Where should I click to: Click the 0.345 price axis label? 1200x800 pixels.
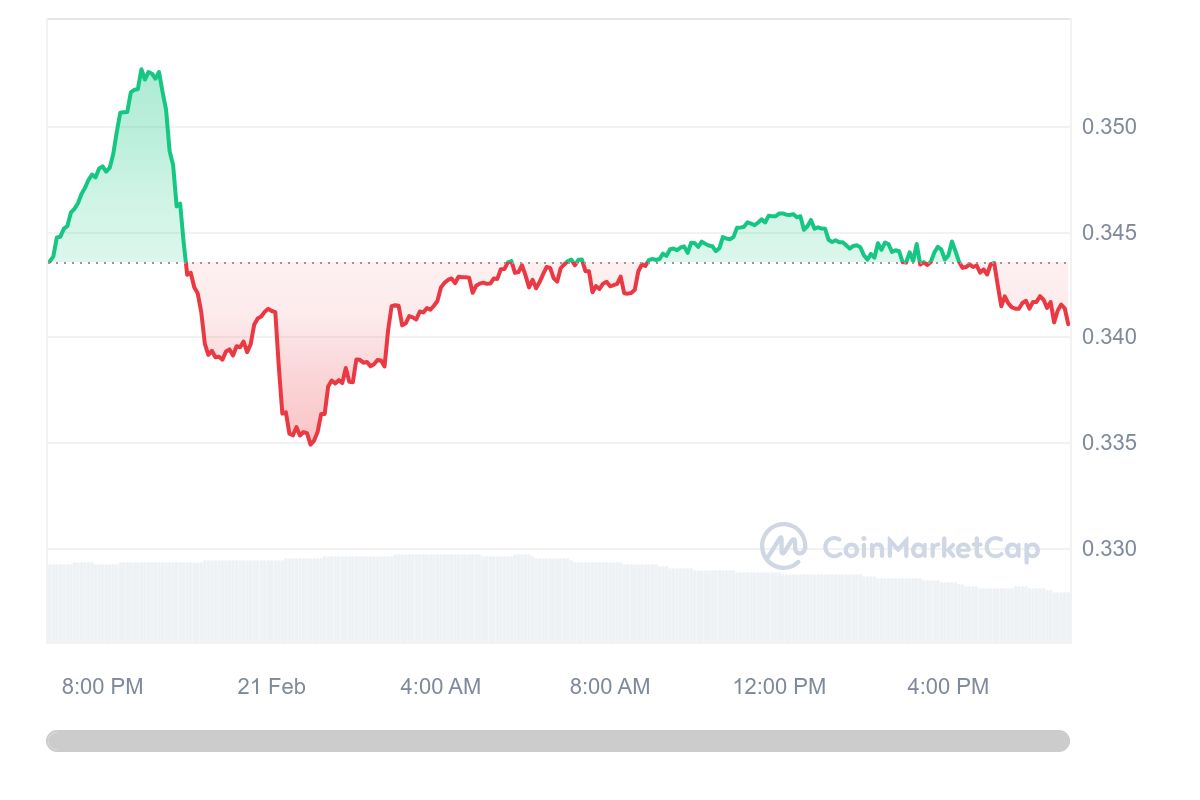tap(1109, 233)
